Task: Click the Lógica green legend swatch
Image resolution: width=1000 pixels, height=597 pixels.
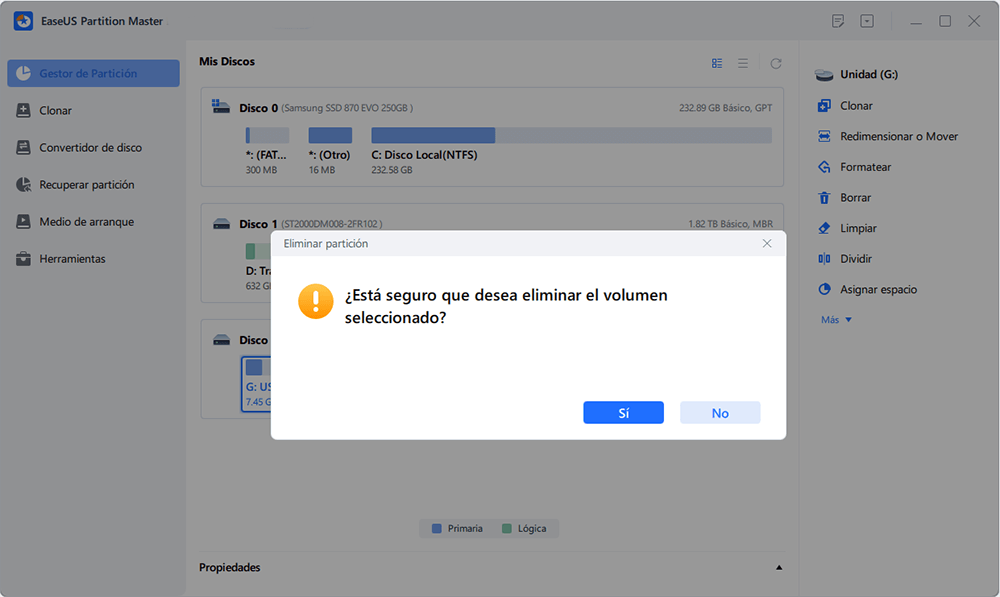Action: coord(507,528)
